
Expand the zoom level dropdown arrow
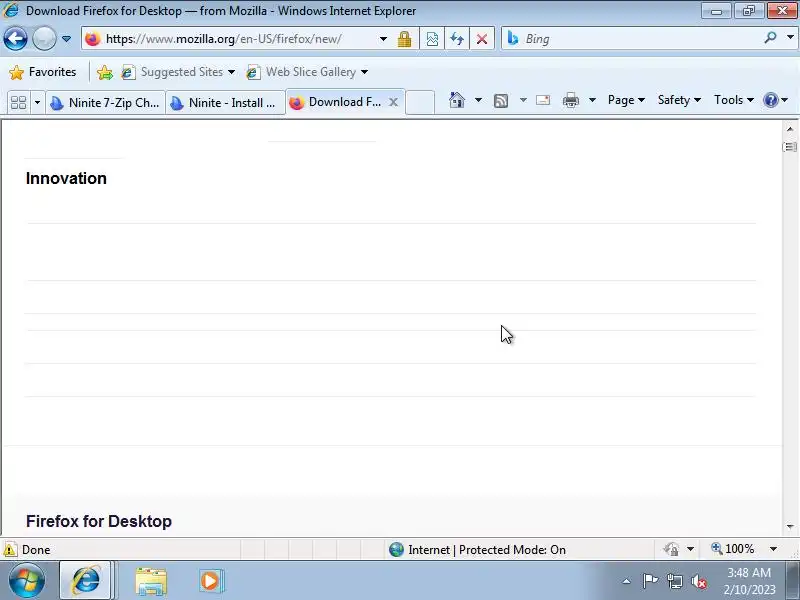(x=773, y=549)
